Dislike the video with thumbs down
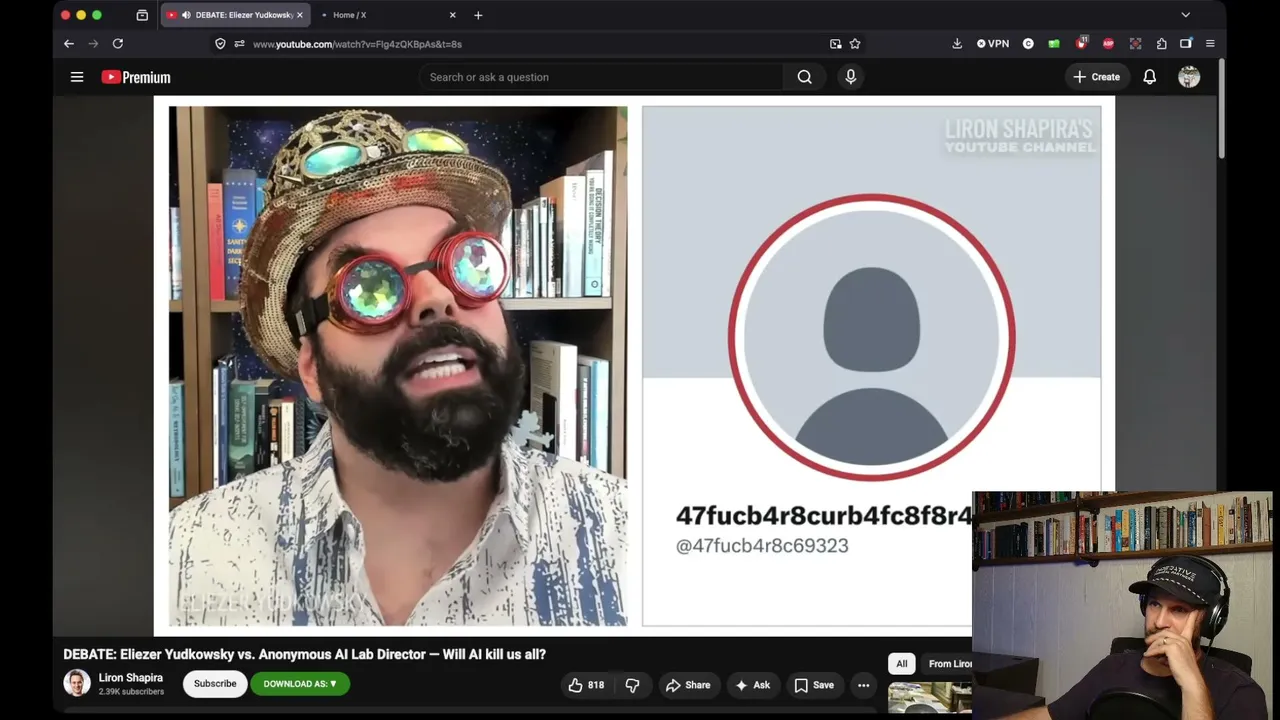The width and height of the screenshot is (1280, 720). (x=632, y=685)
